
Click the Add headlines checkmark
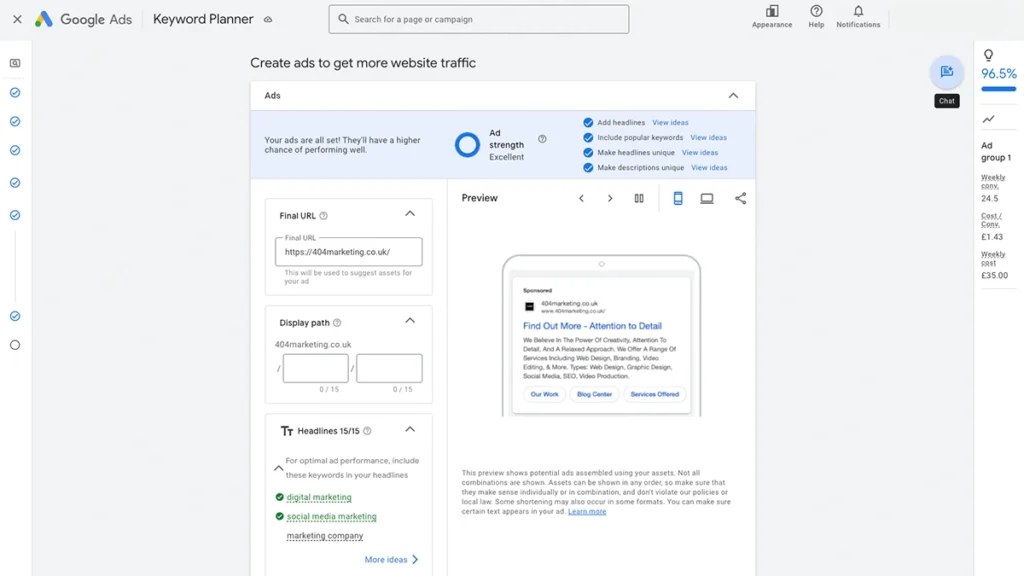pos(588,123)
